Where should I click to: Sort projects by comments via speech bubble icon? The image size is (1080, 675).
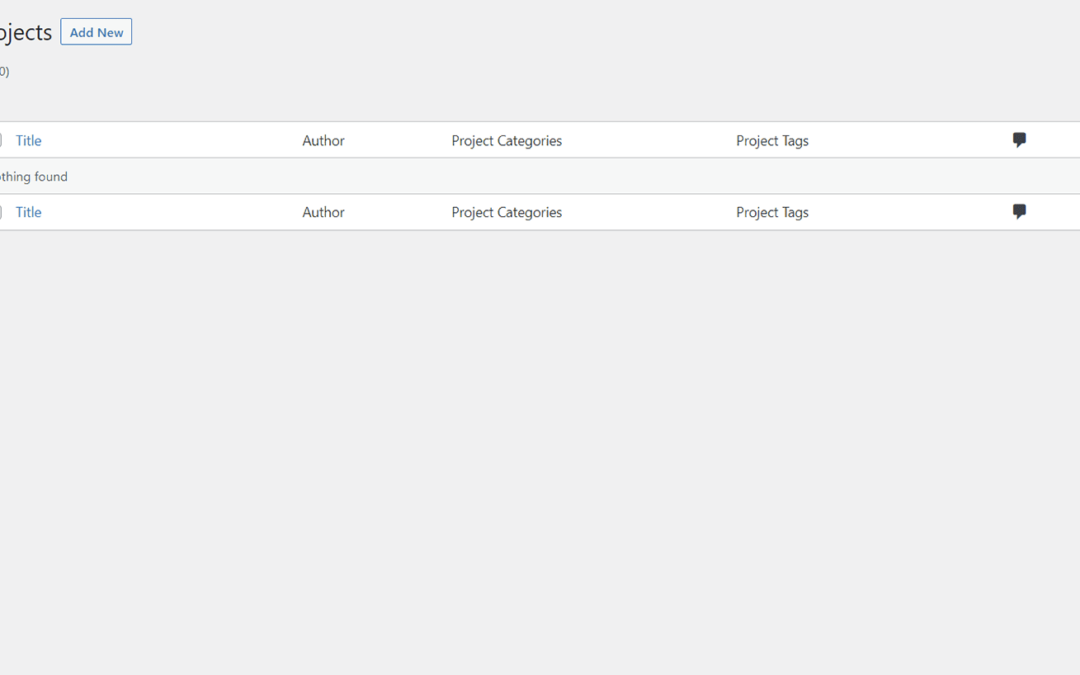pos(1019,140)
